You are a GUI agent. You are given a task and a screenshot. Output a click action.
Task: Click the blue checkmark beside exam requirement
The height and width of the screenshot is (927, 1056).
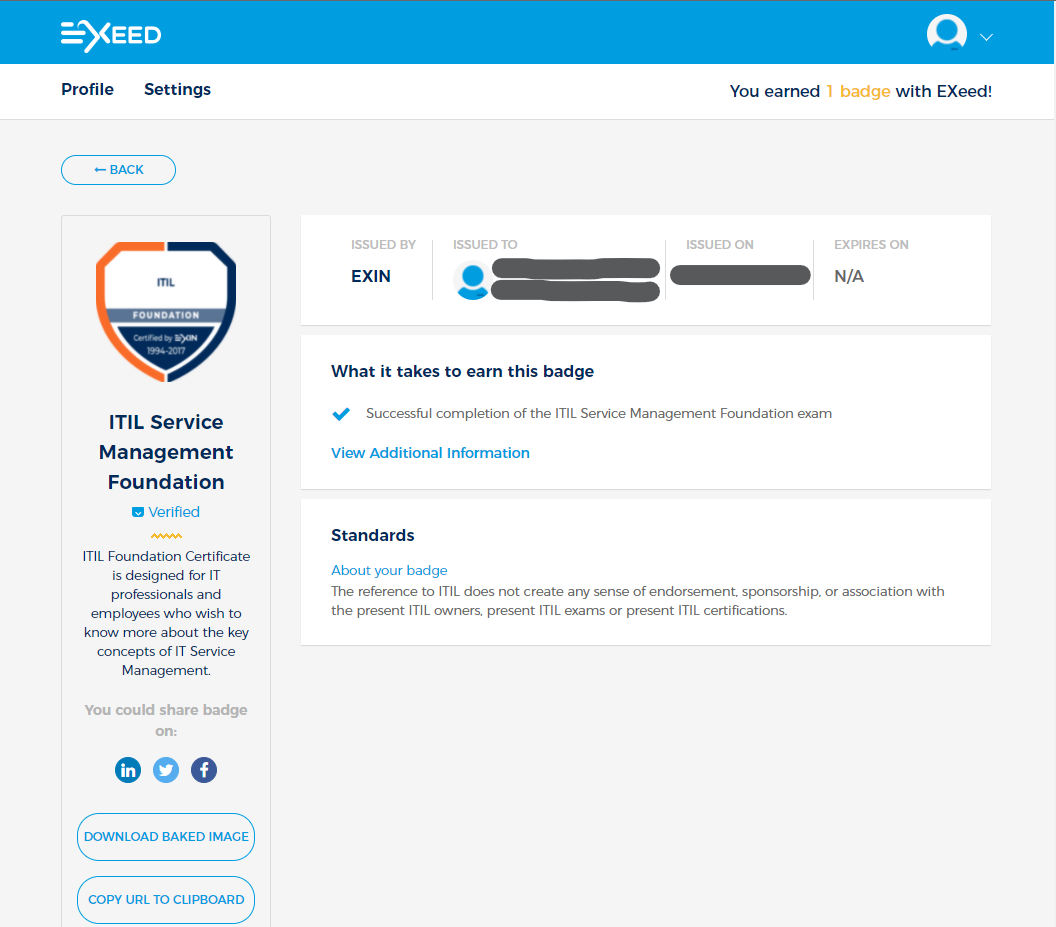[x=341, y=414]
